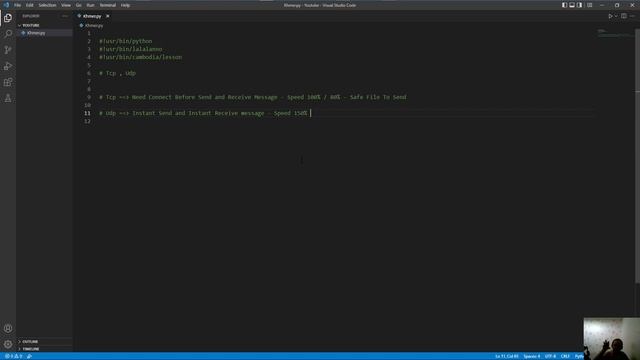Open the Testing flask view
640x360 pixels.
(8, 98)
